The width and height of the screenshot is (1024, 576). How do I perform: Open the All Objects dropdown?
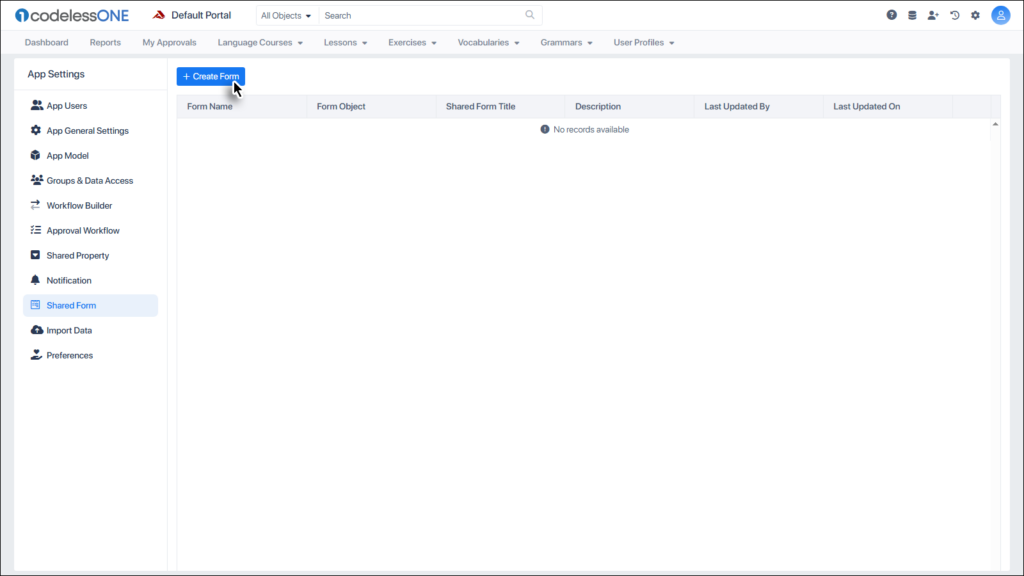pos(286,15)
